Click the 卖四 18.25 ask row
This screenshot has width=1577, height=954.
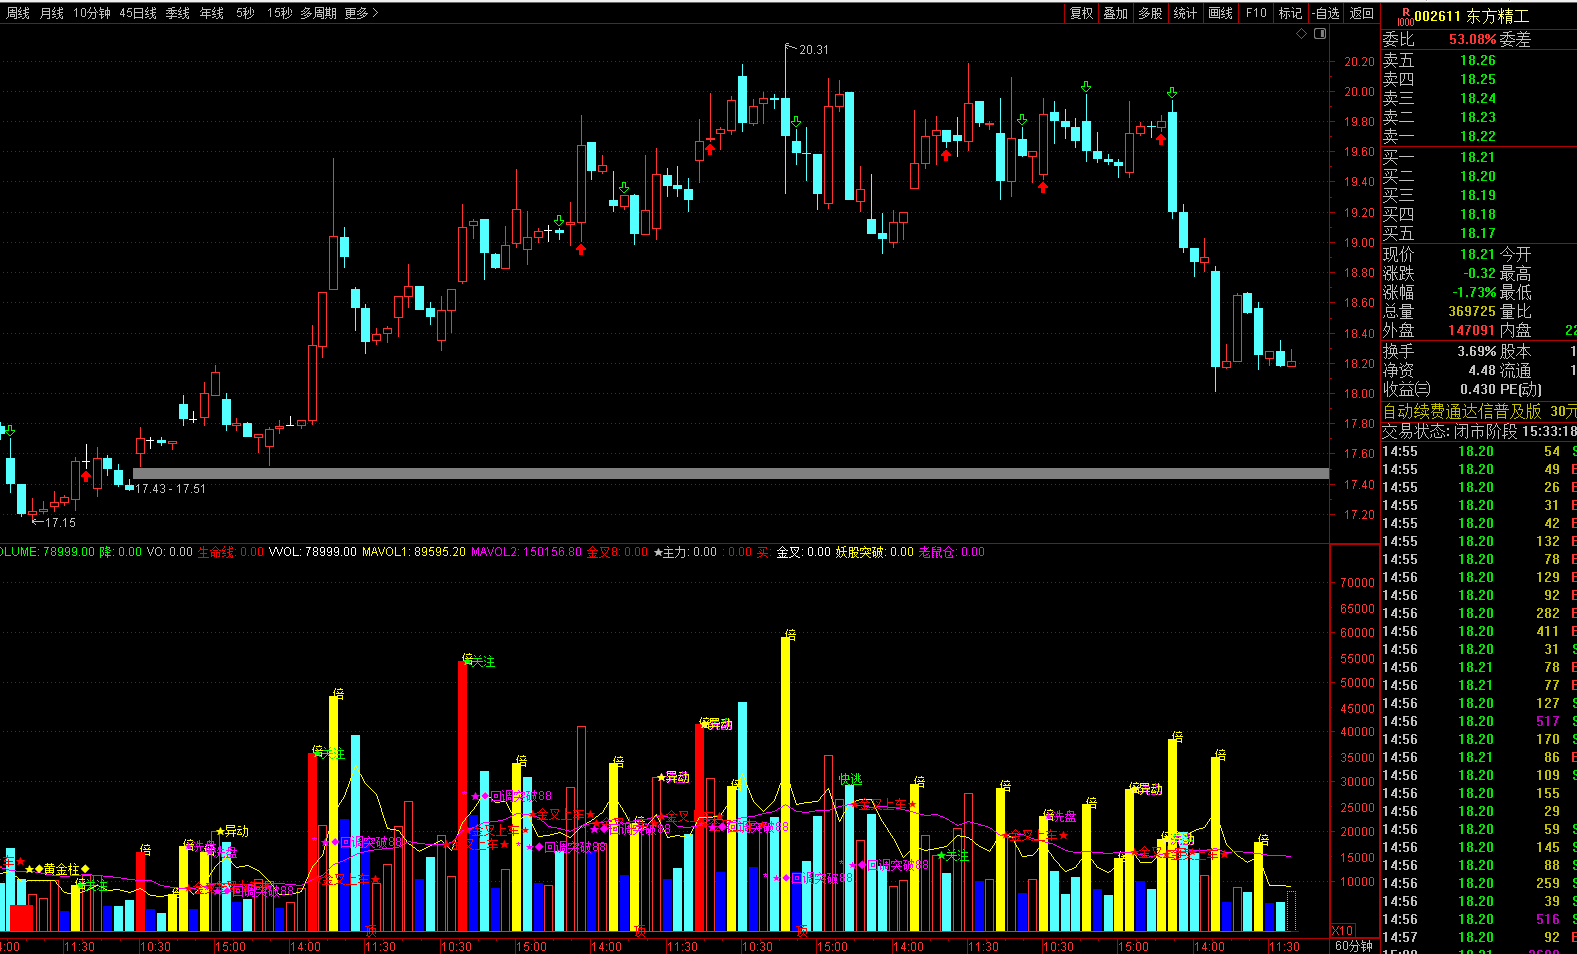[x=1479, y=79]
